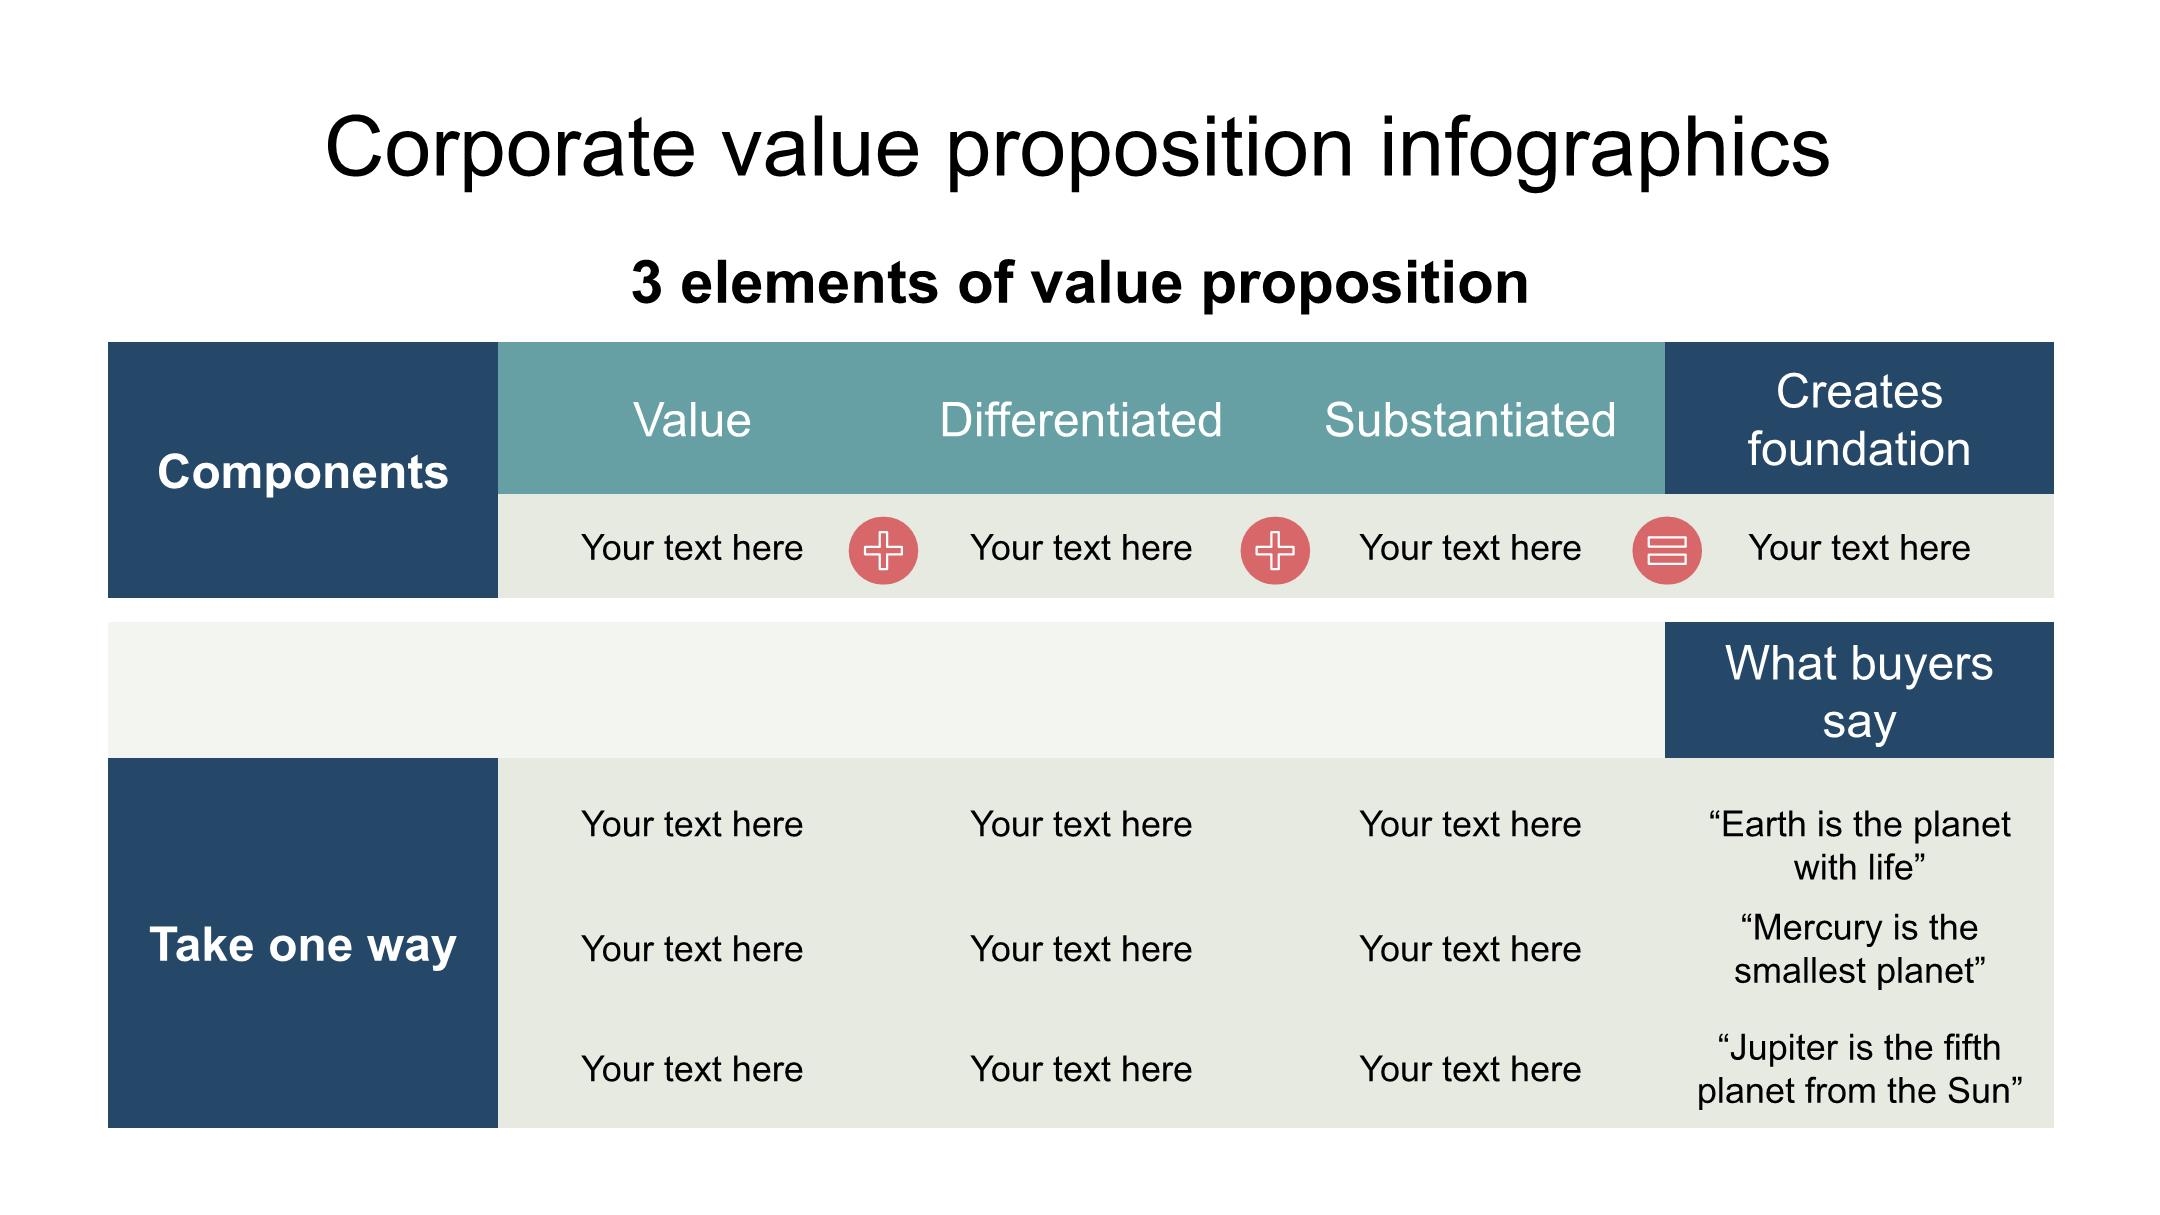Click the dark blue Components cell

[x=302, y=471]
